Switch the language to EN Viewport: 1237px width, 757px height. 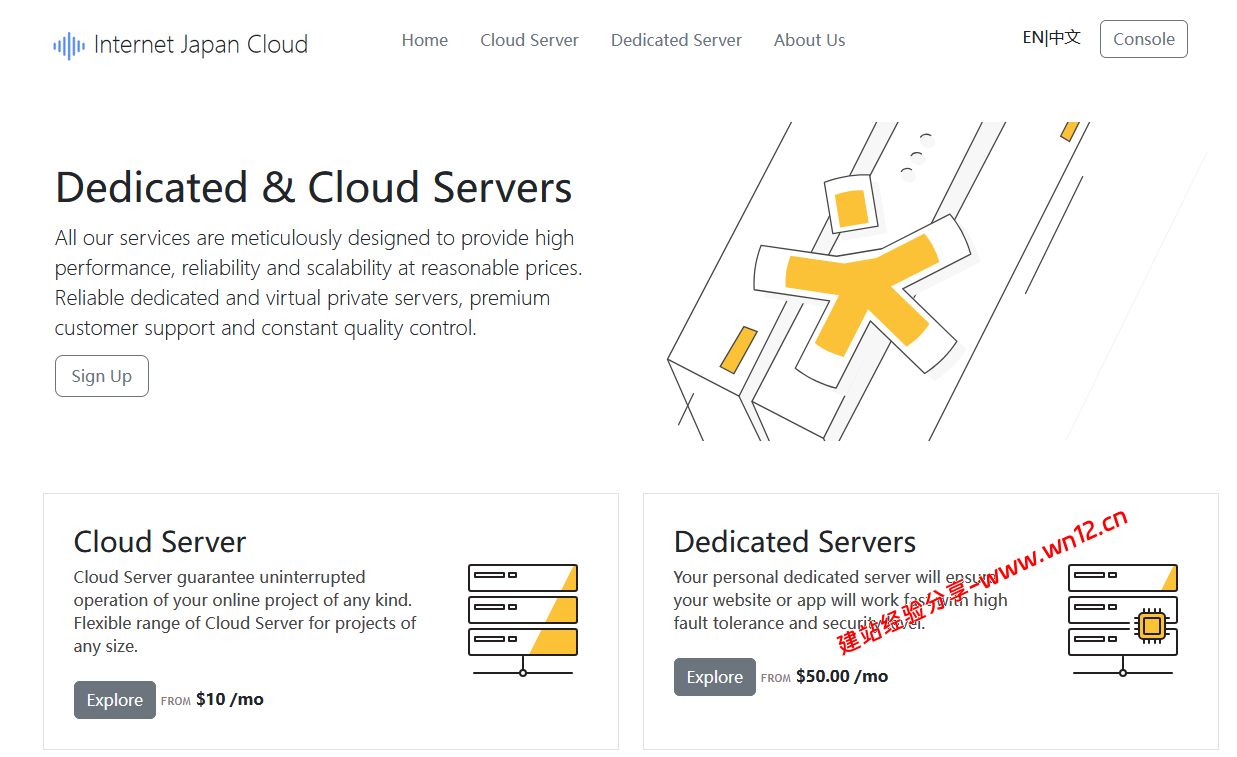1032,38
